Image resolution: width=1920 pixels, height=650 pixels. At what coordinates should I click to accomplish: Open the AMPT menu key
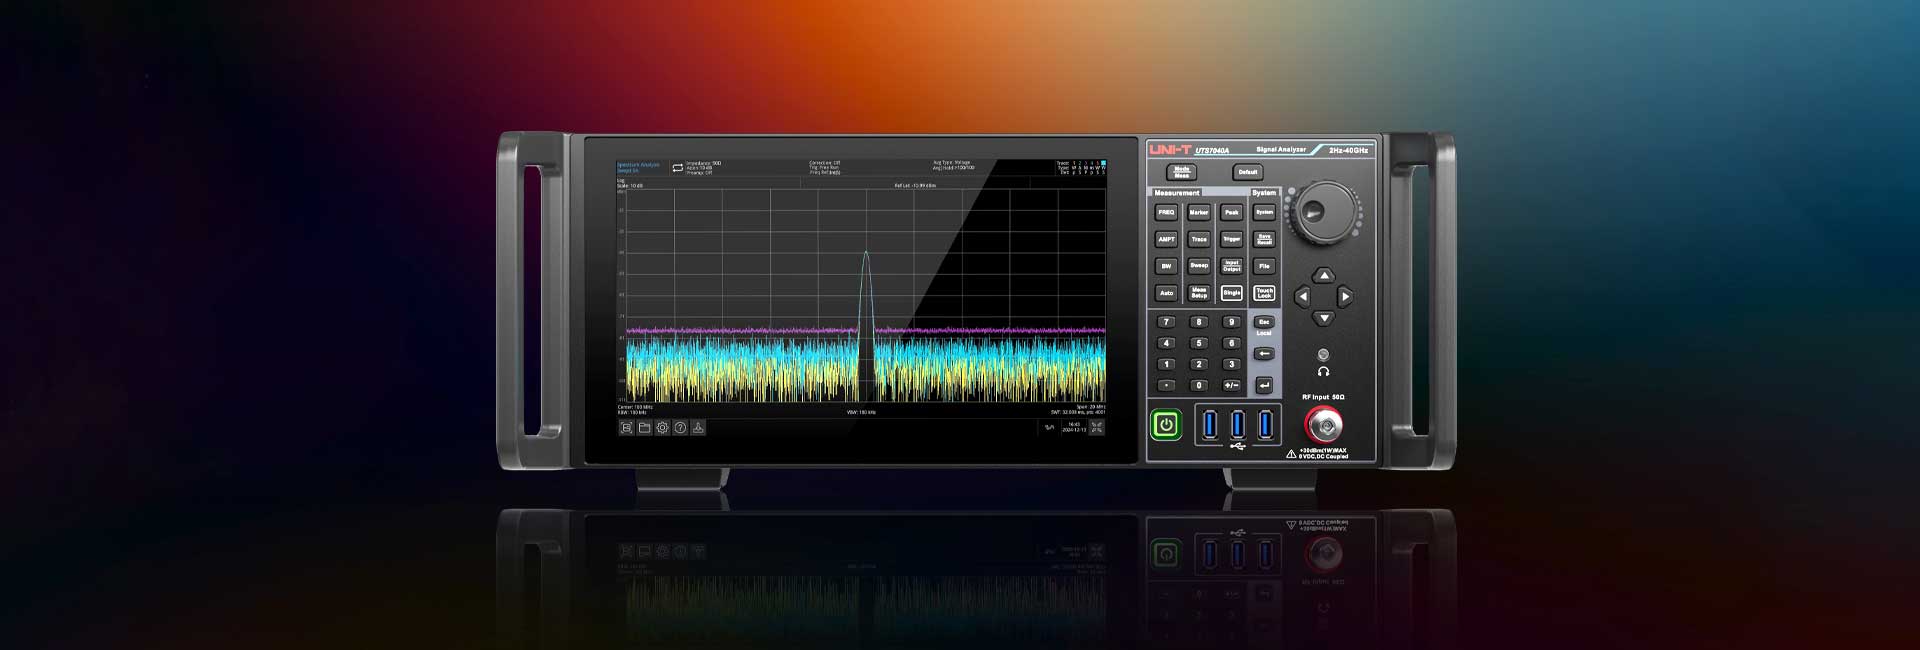pos(1166,239)
